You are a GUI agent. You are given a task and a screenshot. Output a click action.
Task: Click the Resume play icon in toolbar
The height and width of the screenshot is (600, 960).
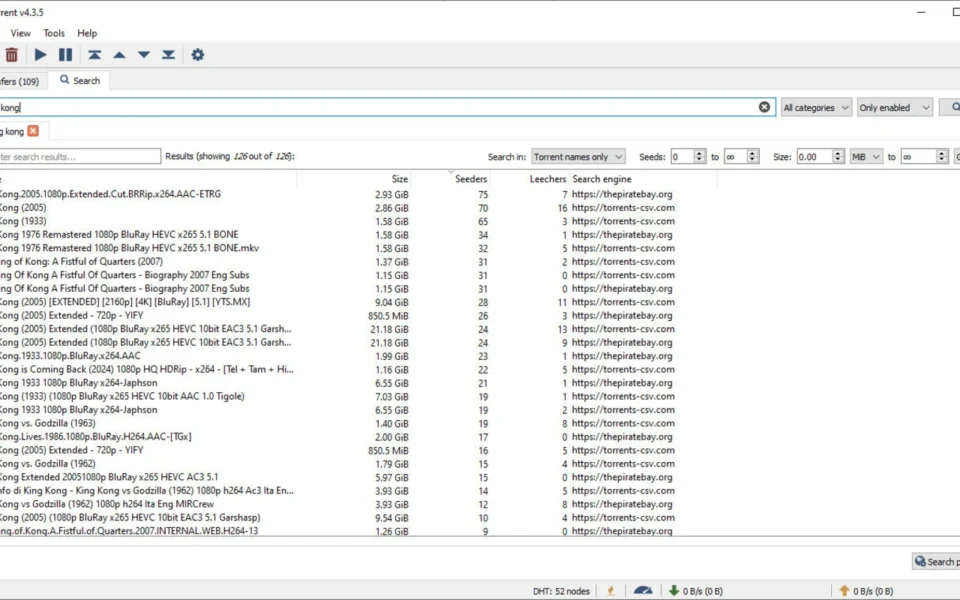coord(40,55)
